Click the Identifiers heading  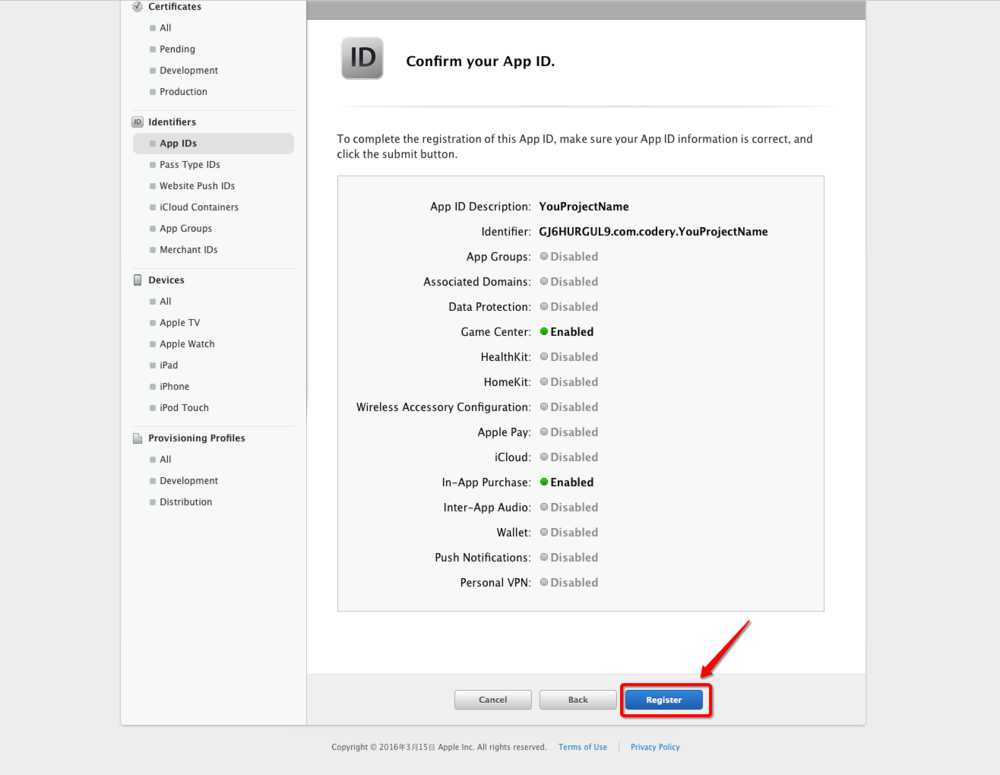[x=172, y=122]
